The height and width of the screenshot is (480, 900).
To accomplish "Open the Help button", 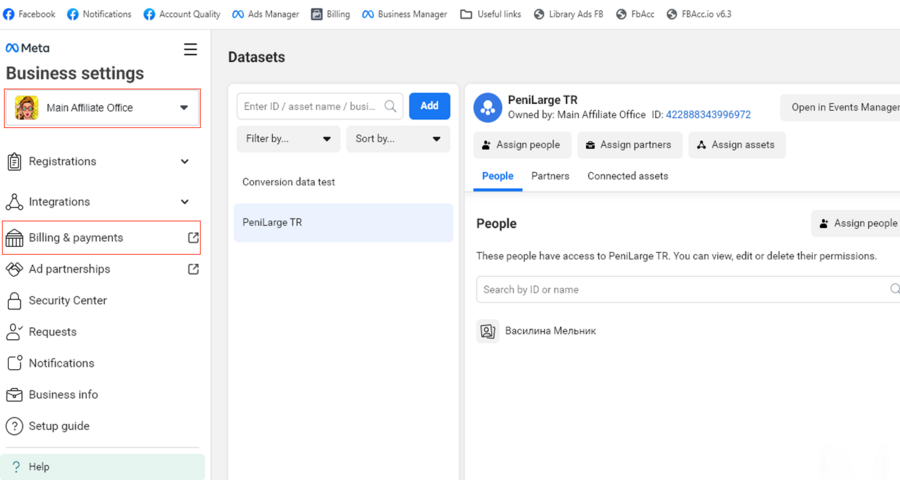I will tap(102, 467).
